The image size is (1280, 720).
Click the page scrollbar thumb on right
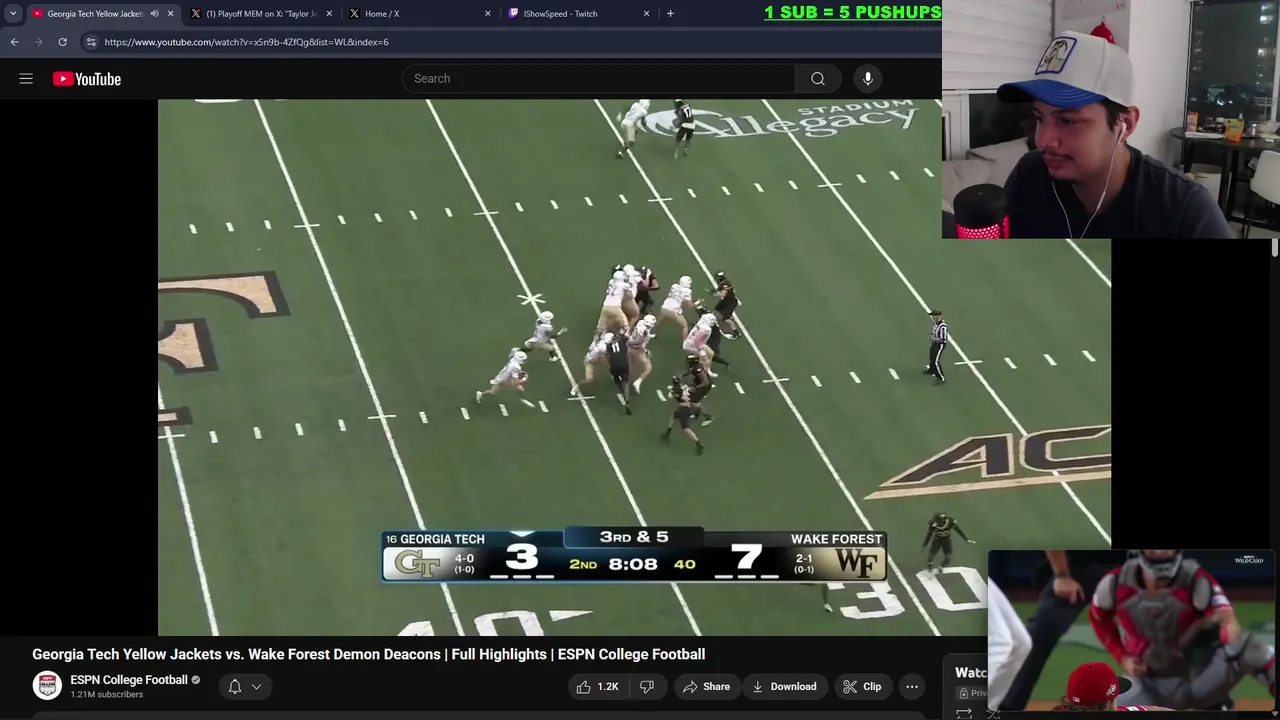[x=1275, y=248]
